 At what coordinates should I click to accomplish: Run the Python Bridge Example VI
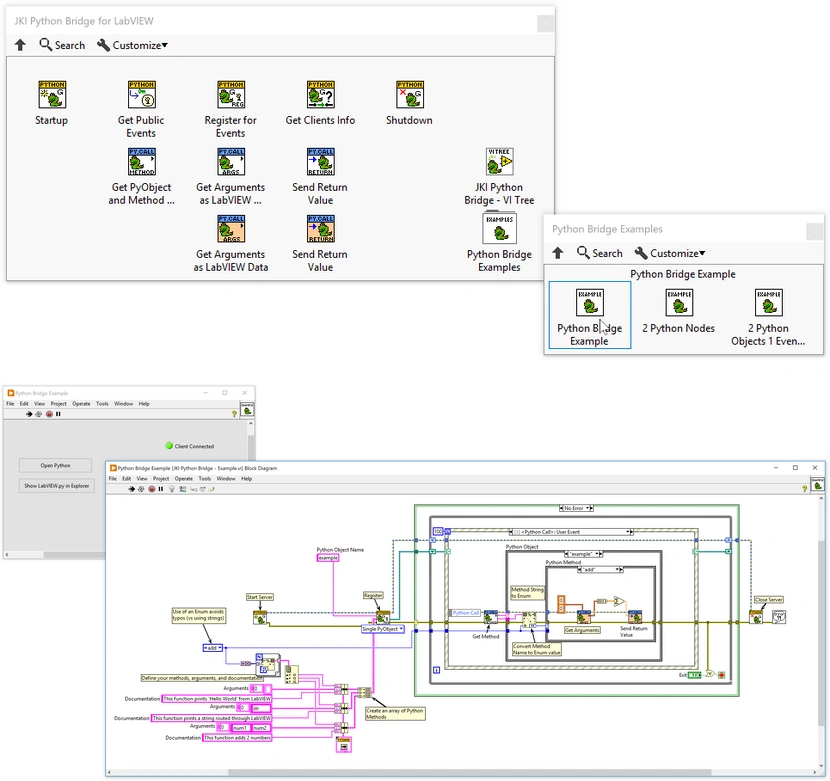pyautogui.click(x=132, y=489)
